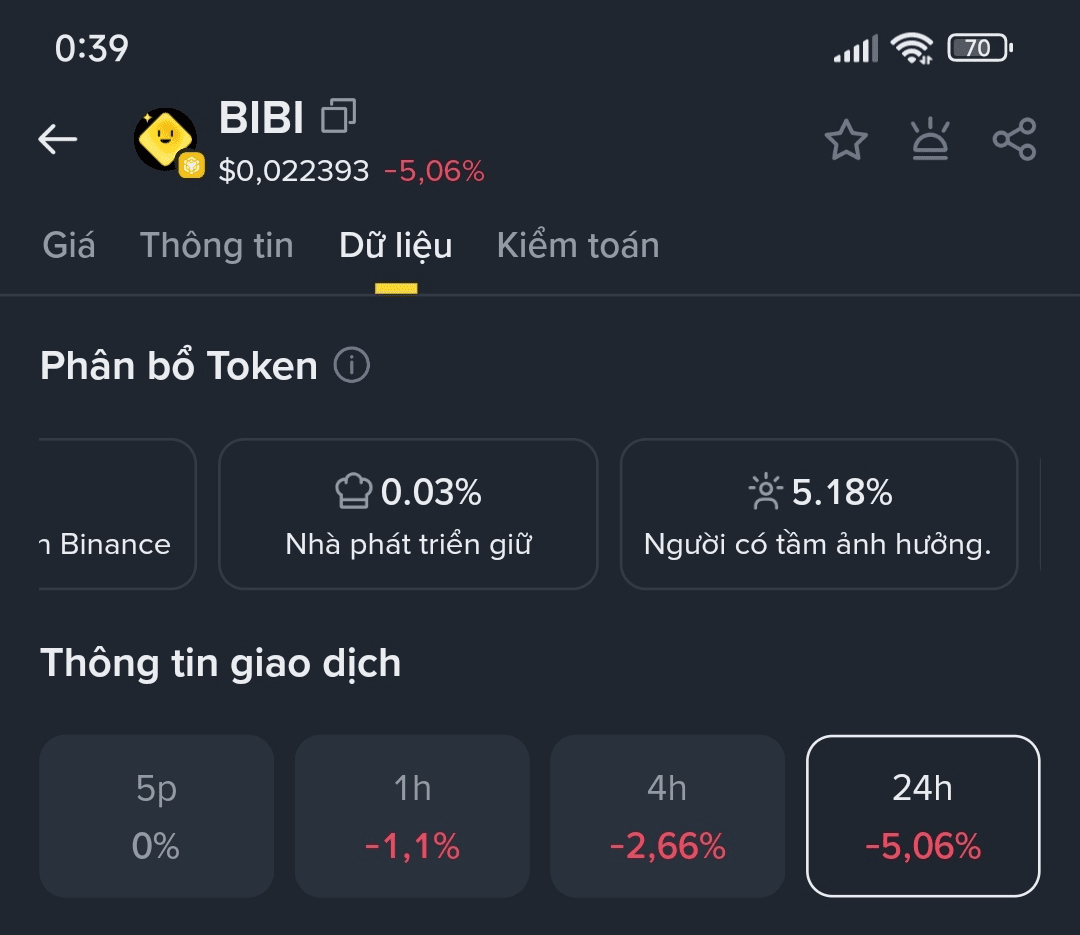The width and height of the screenshot is (1080, 935).
Task: Switch to the Thông tin tab
Action: [x=217, y=246]
